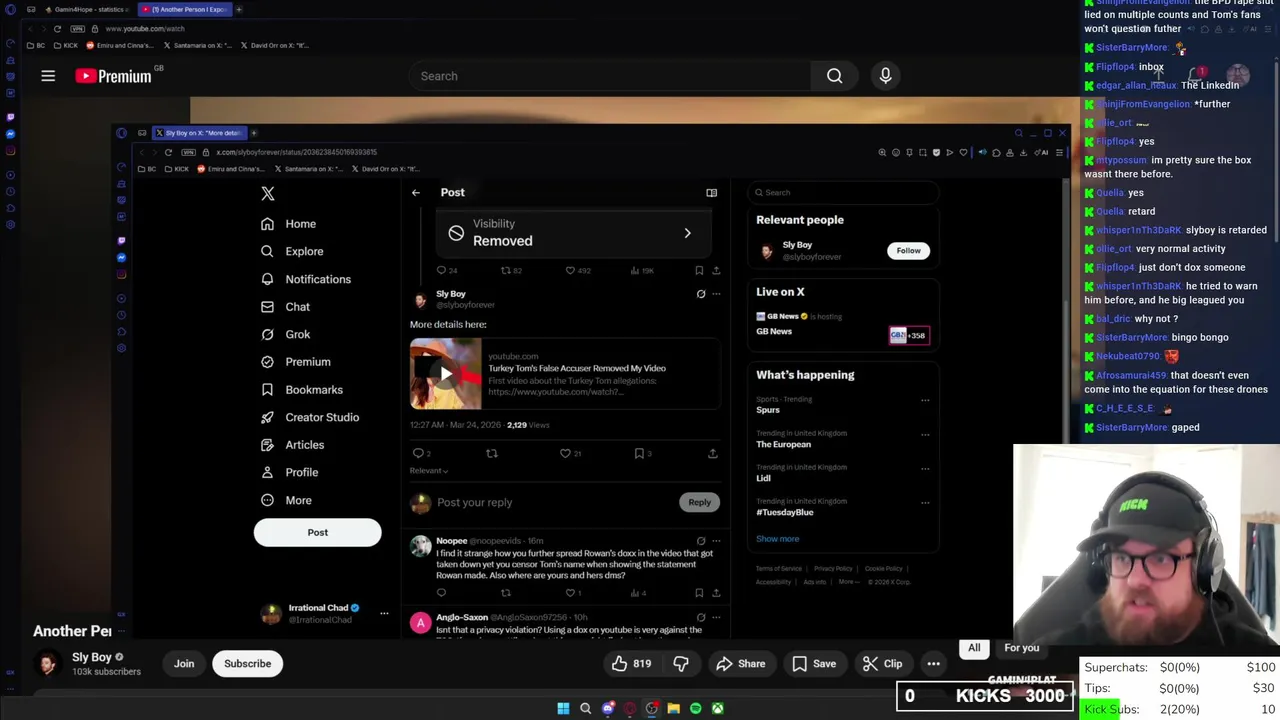Open the Spotify taskbar icon
Image resolution: width=1280 pixels, height=720 pixels.
[x=696, y=709]
